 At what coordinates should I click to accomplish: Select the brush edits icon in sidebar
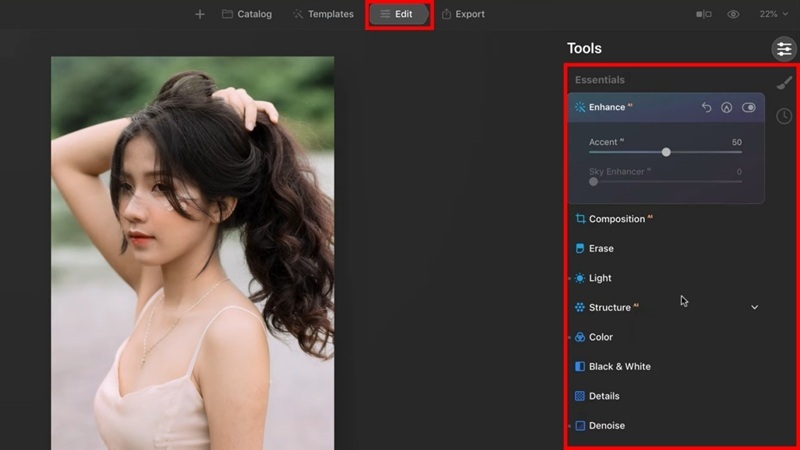pos(784,83)
